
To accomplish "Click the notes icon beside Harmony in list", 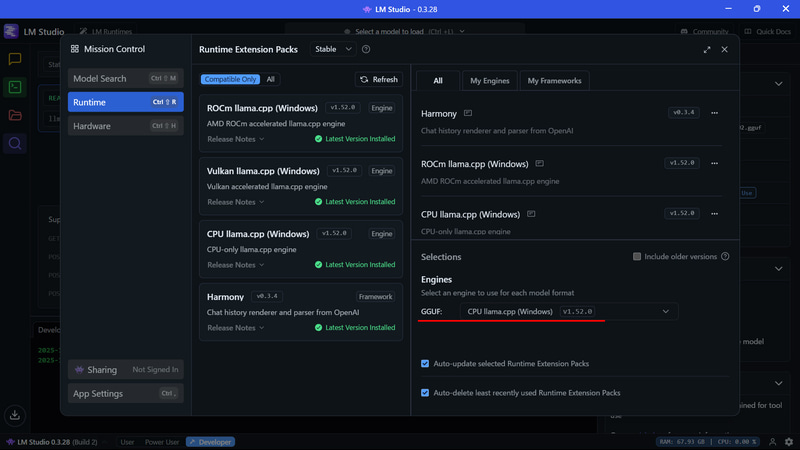I will 468,113.
